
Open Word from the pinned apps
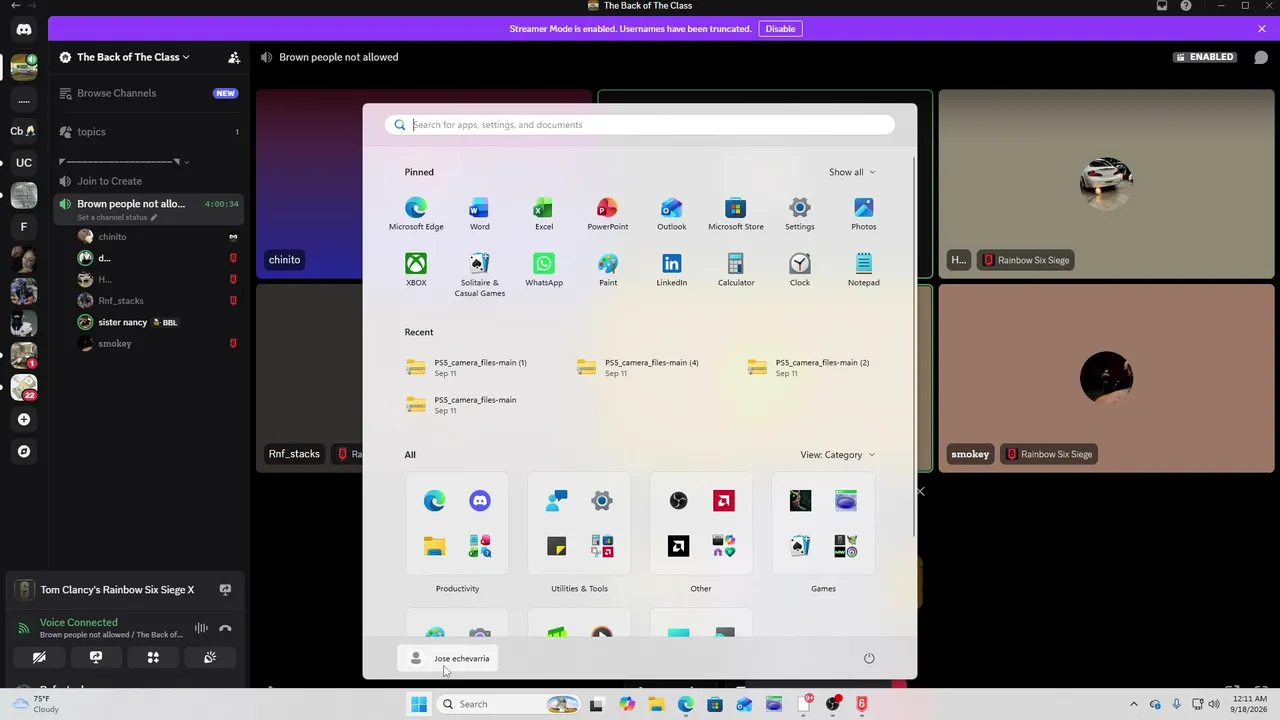(479, 214)
